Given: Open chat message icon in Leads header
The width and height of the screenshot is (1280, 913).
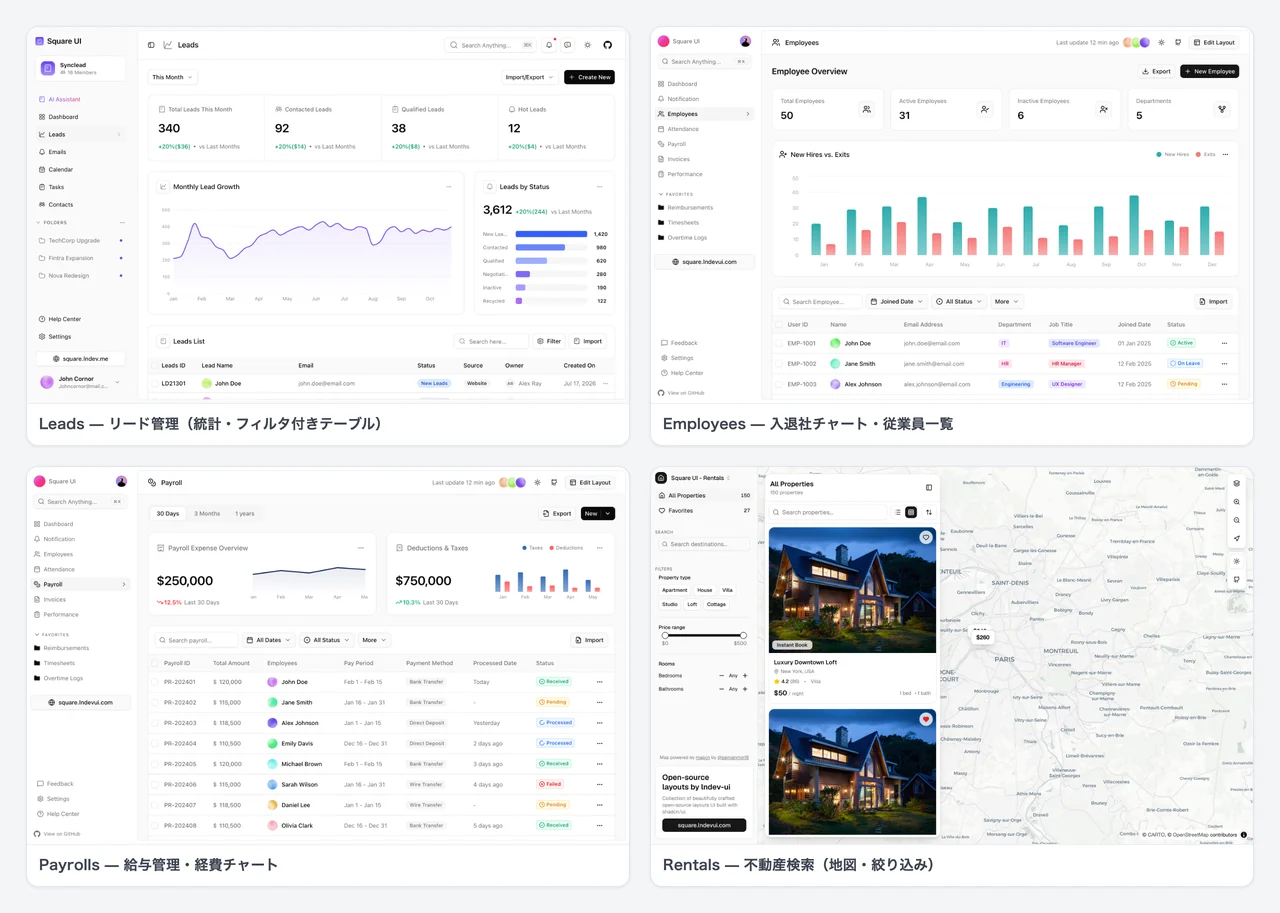Looking at the screenshot, I should 568,45.
